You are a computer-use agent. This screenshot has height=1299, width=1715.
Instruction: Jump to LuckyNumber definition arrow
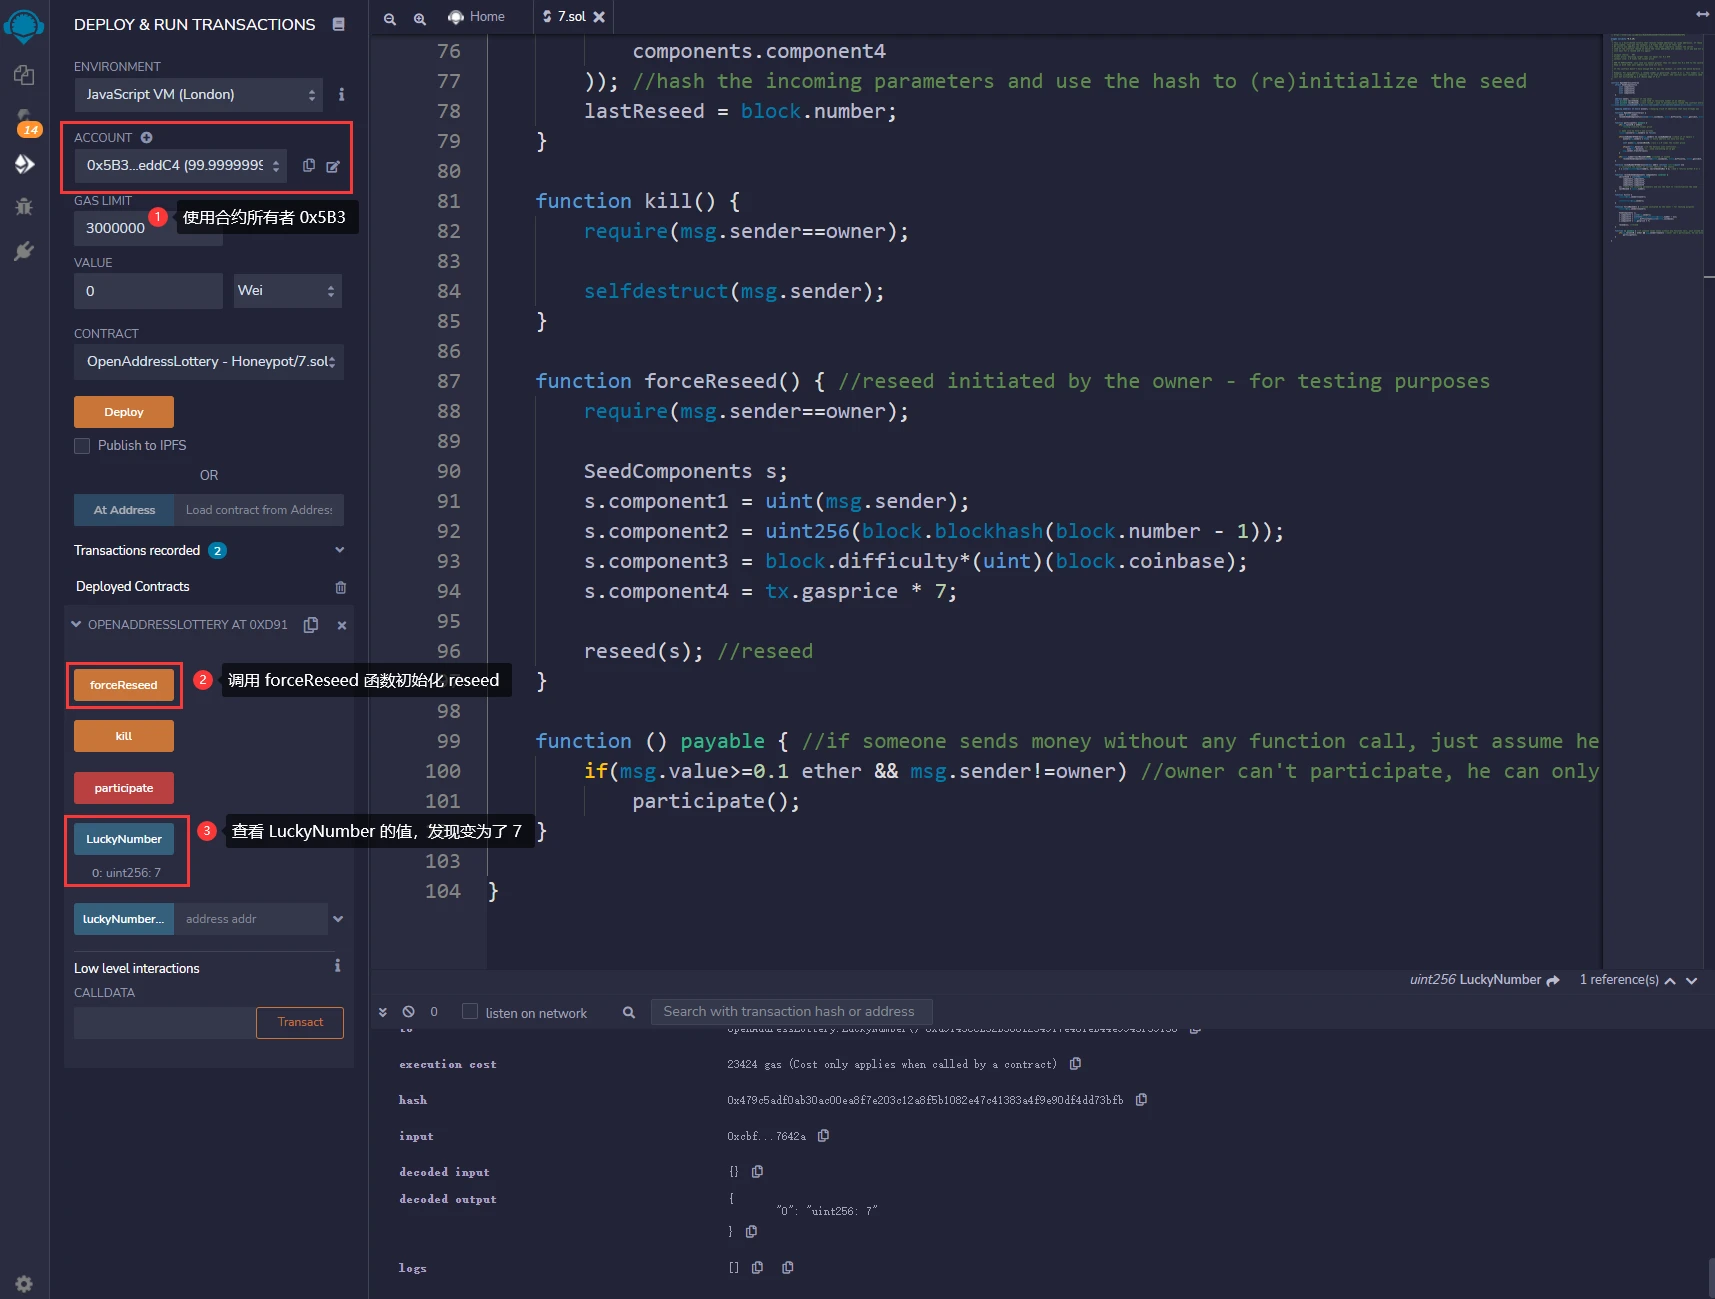[1553, 980]
